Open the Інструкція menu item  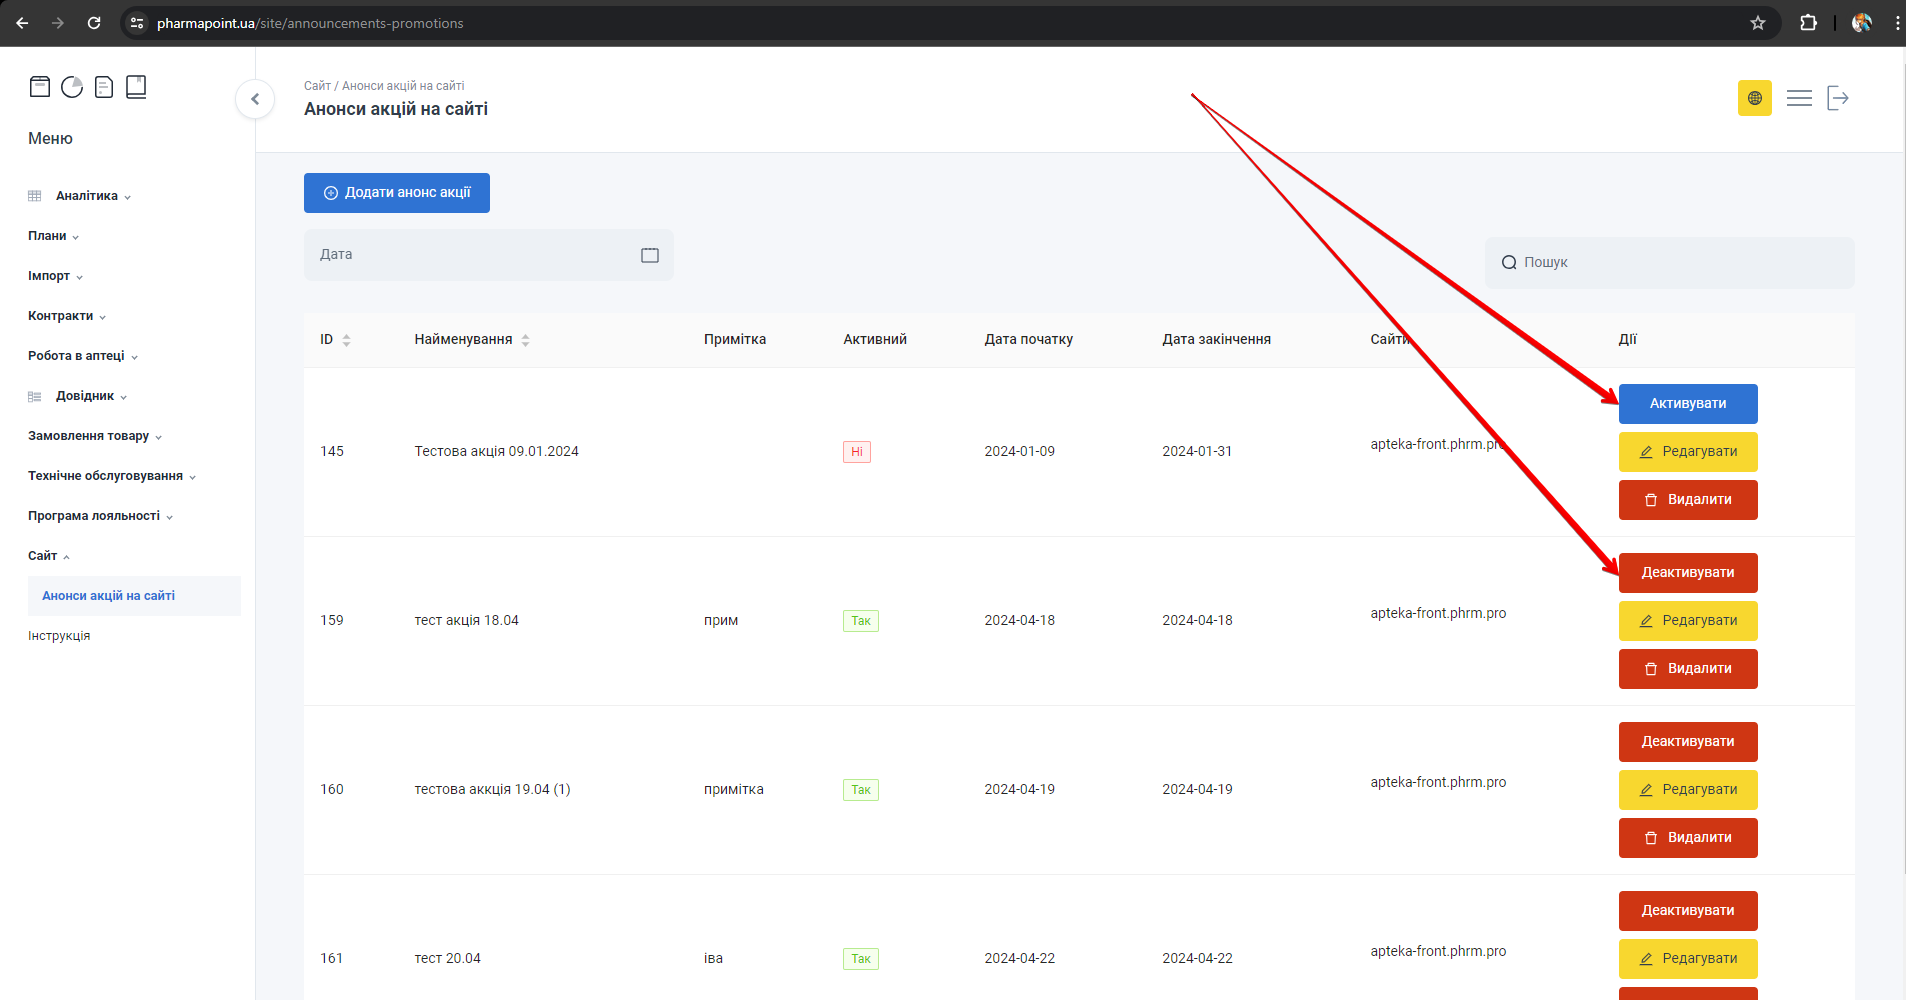point(59,636)
